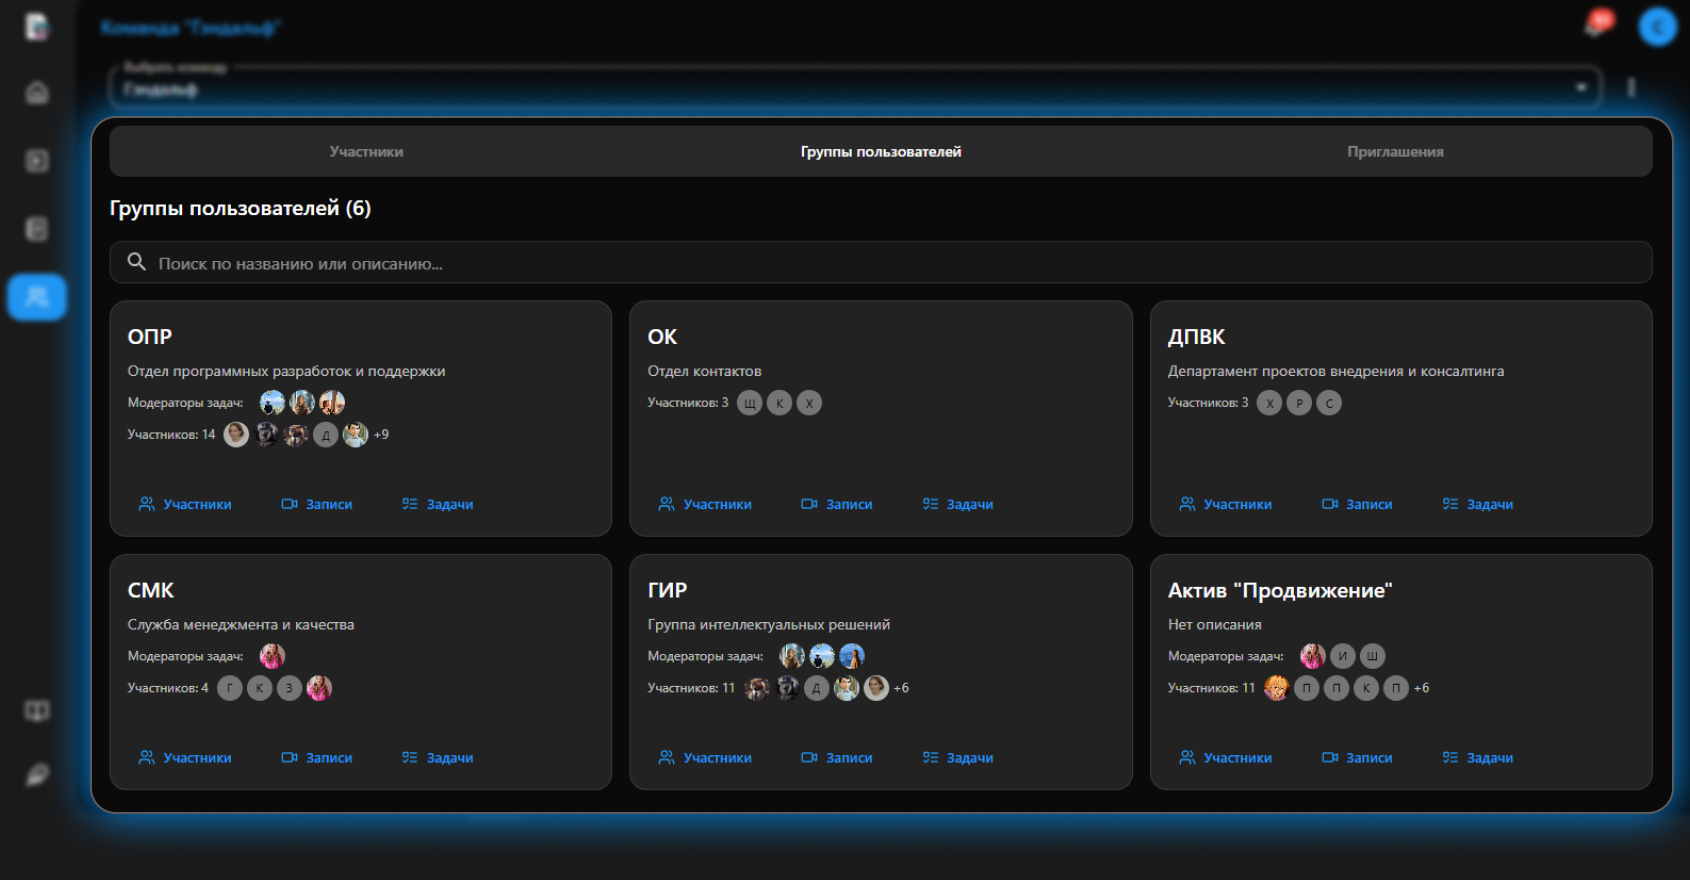This screenshot has width=1690, height=880.
Task: Switch to the Участники tab
Action: 366,152
